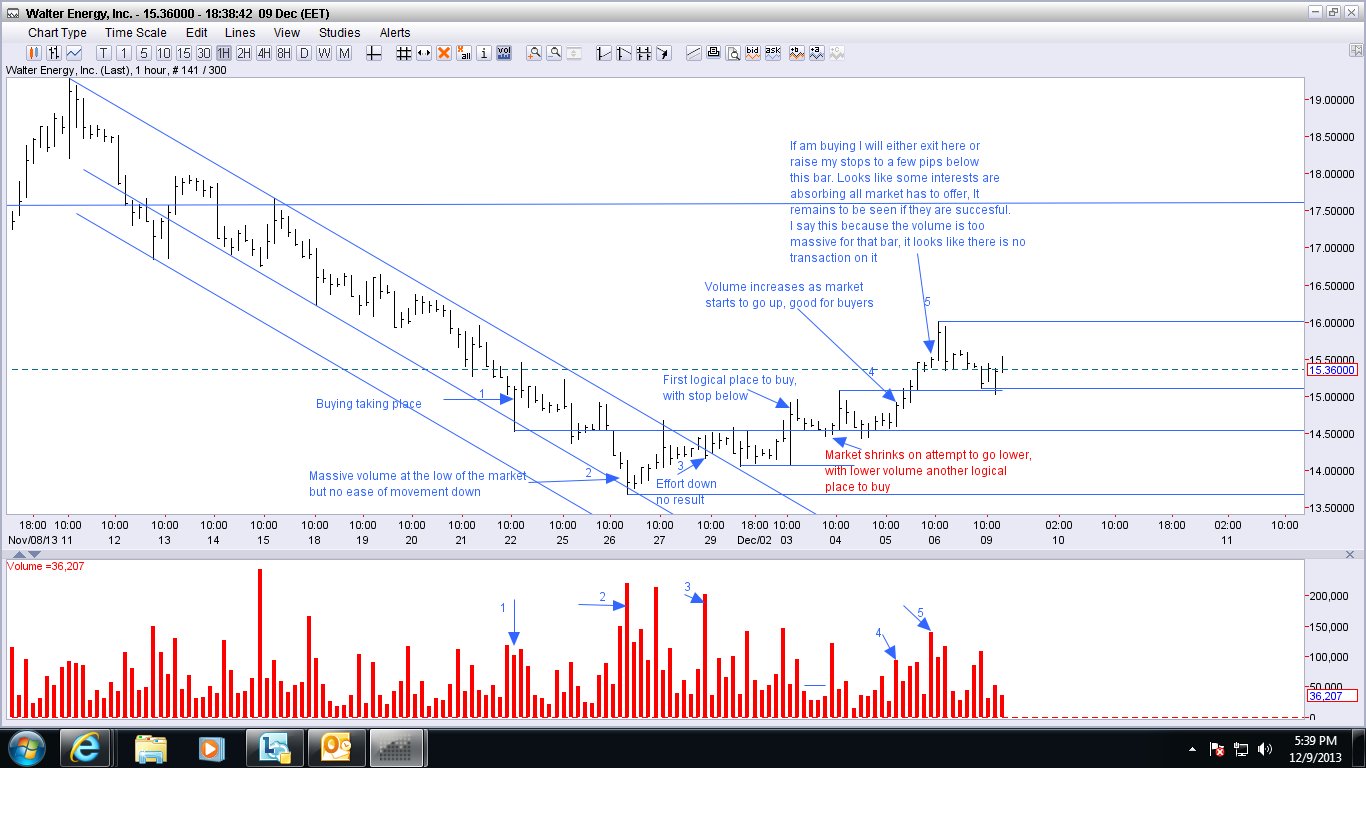Open the Studies menu
This screenshot has width=1366, height=819.
340,33
